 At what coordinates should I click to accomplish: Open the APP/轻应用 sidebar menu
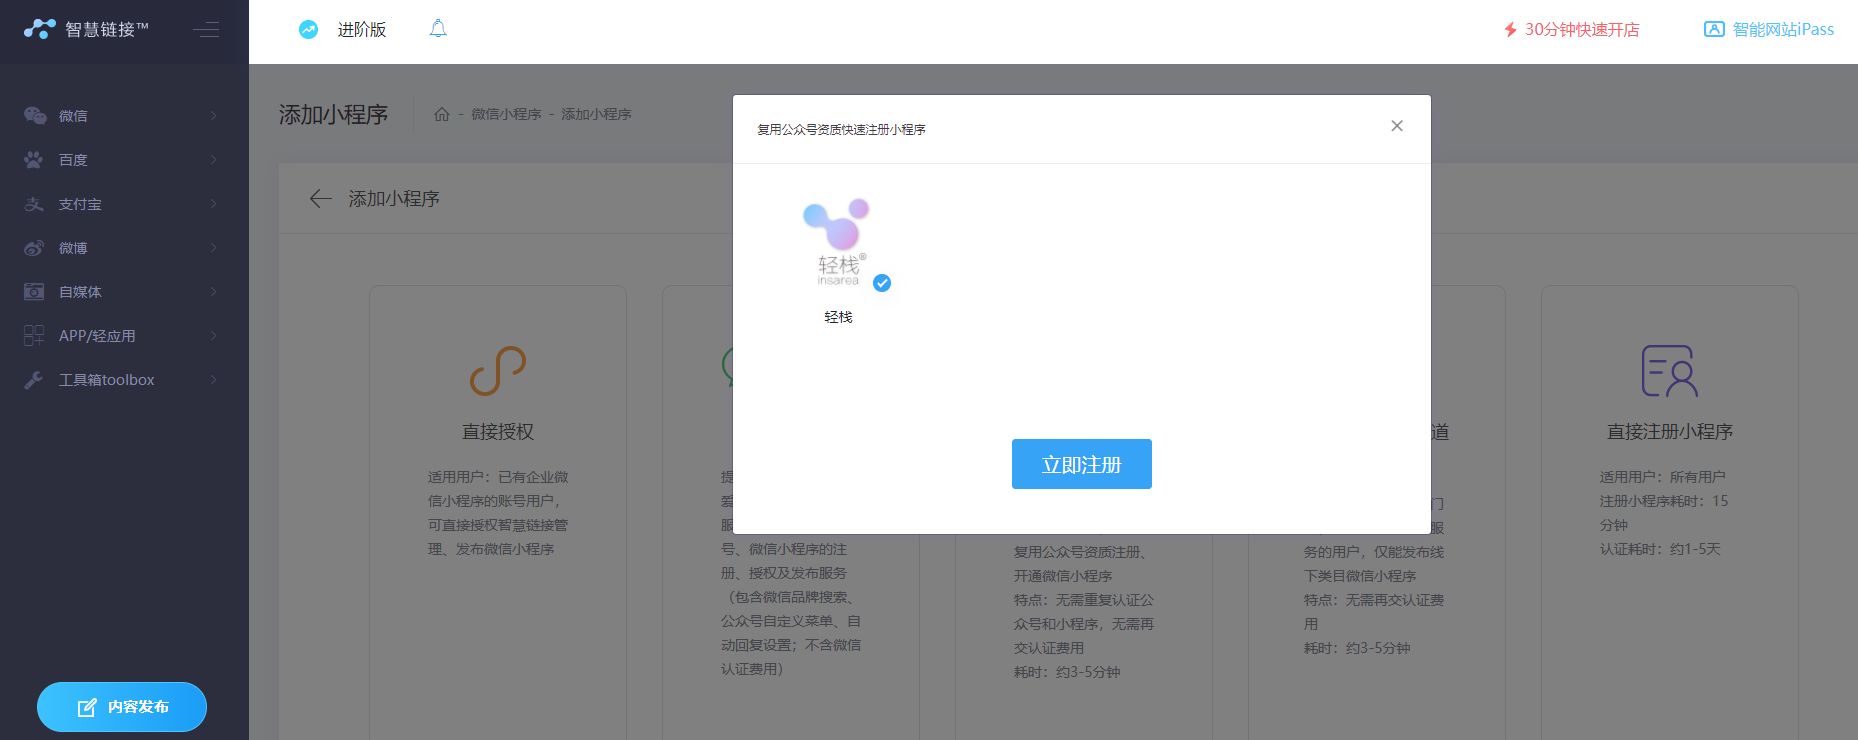click(x=124, y=336)
